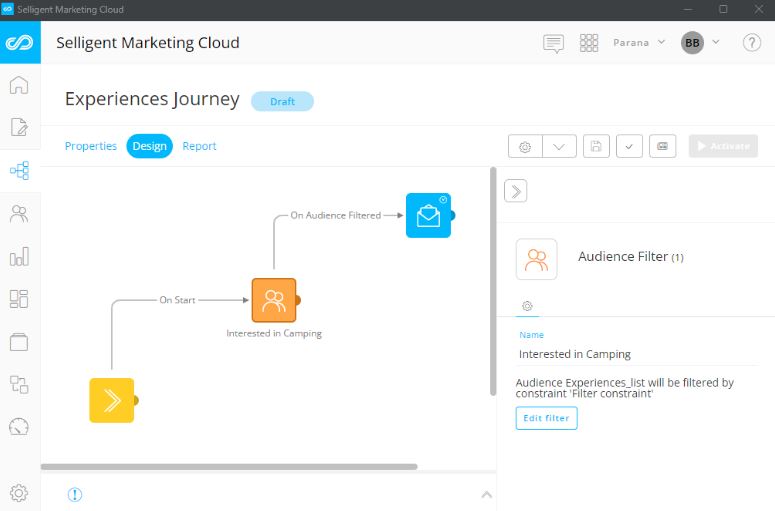Open the gauge performance sidebar icon

click(19, 427)
